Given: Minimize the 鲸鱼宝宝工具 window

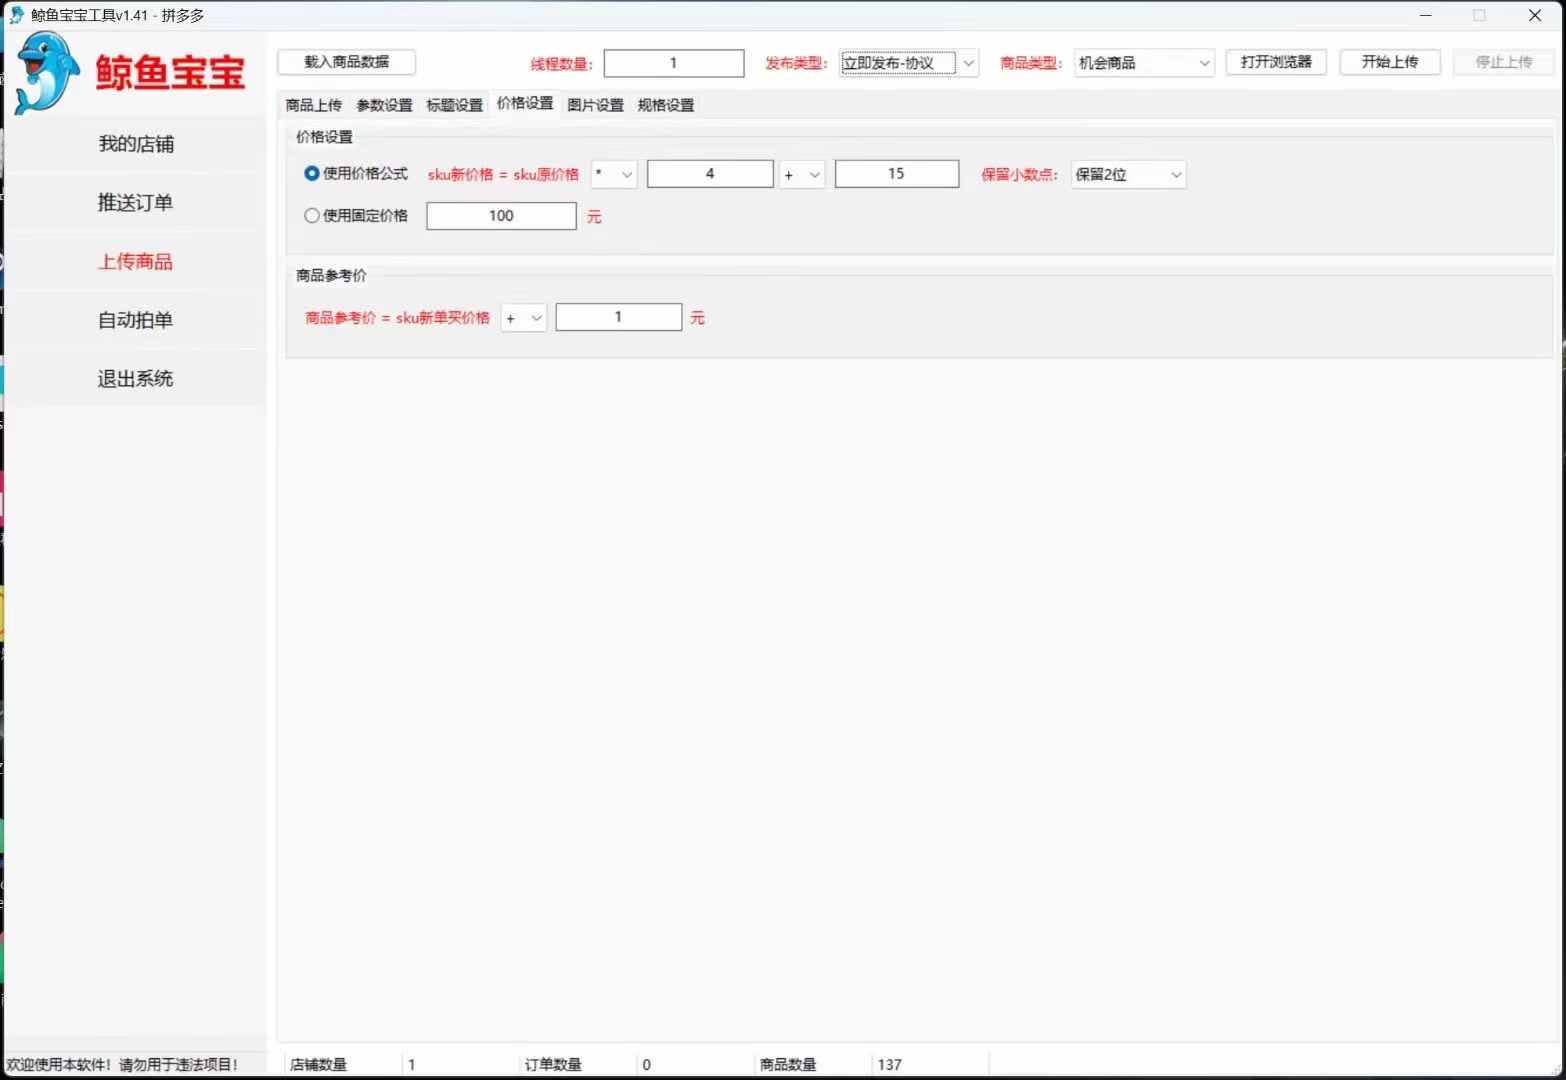Looking at the screenshot, I should [1426, 15].
